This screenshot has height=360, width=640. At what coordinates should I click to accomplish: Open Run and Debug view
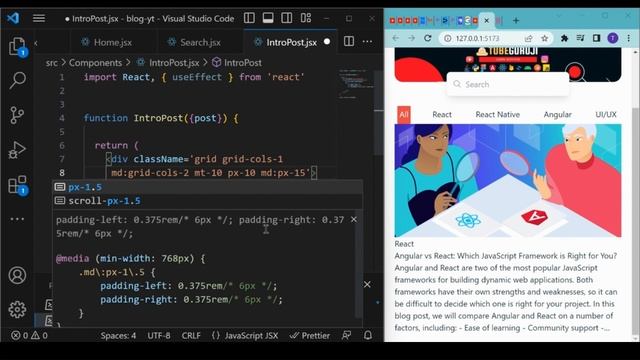tap(17, 150)
